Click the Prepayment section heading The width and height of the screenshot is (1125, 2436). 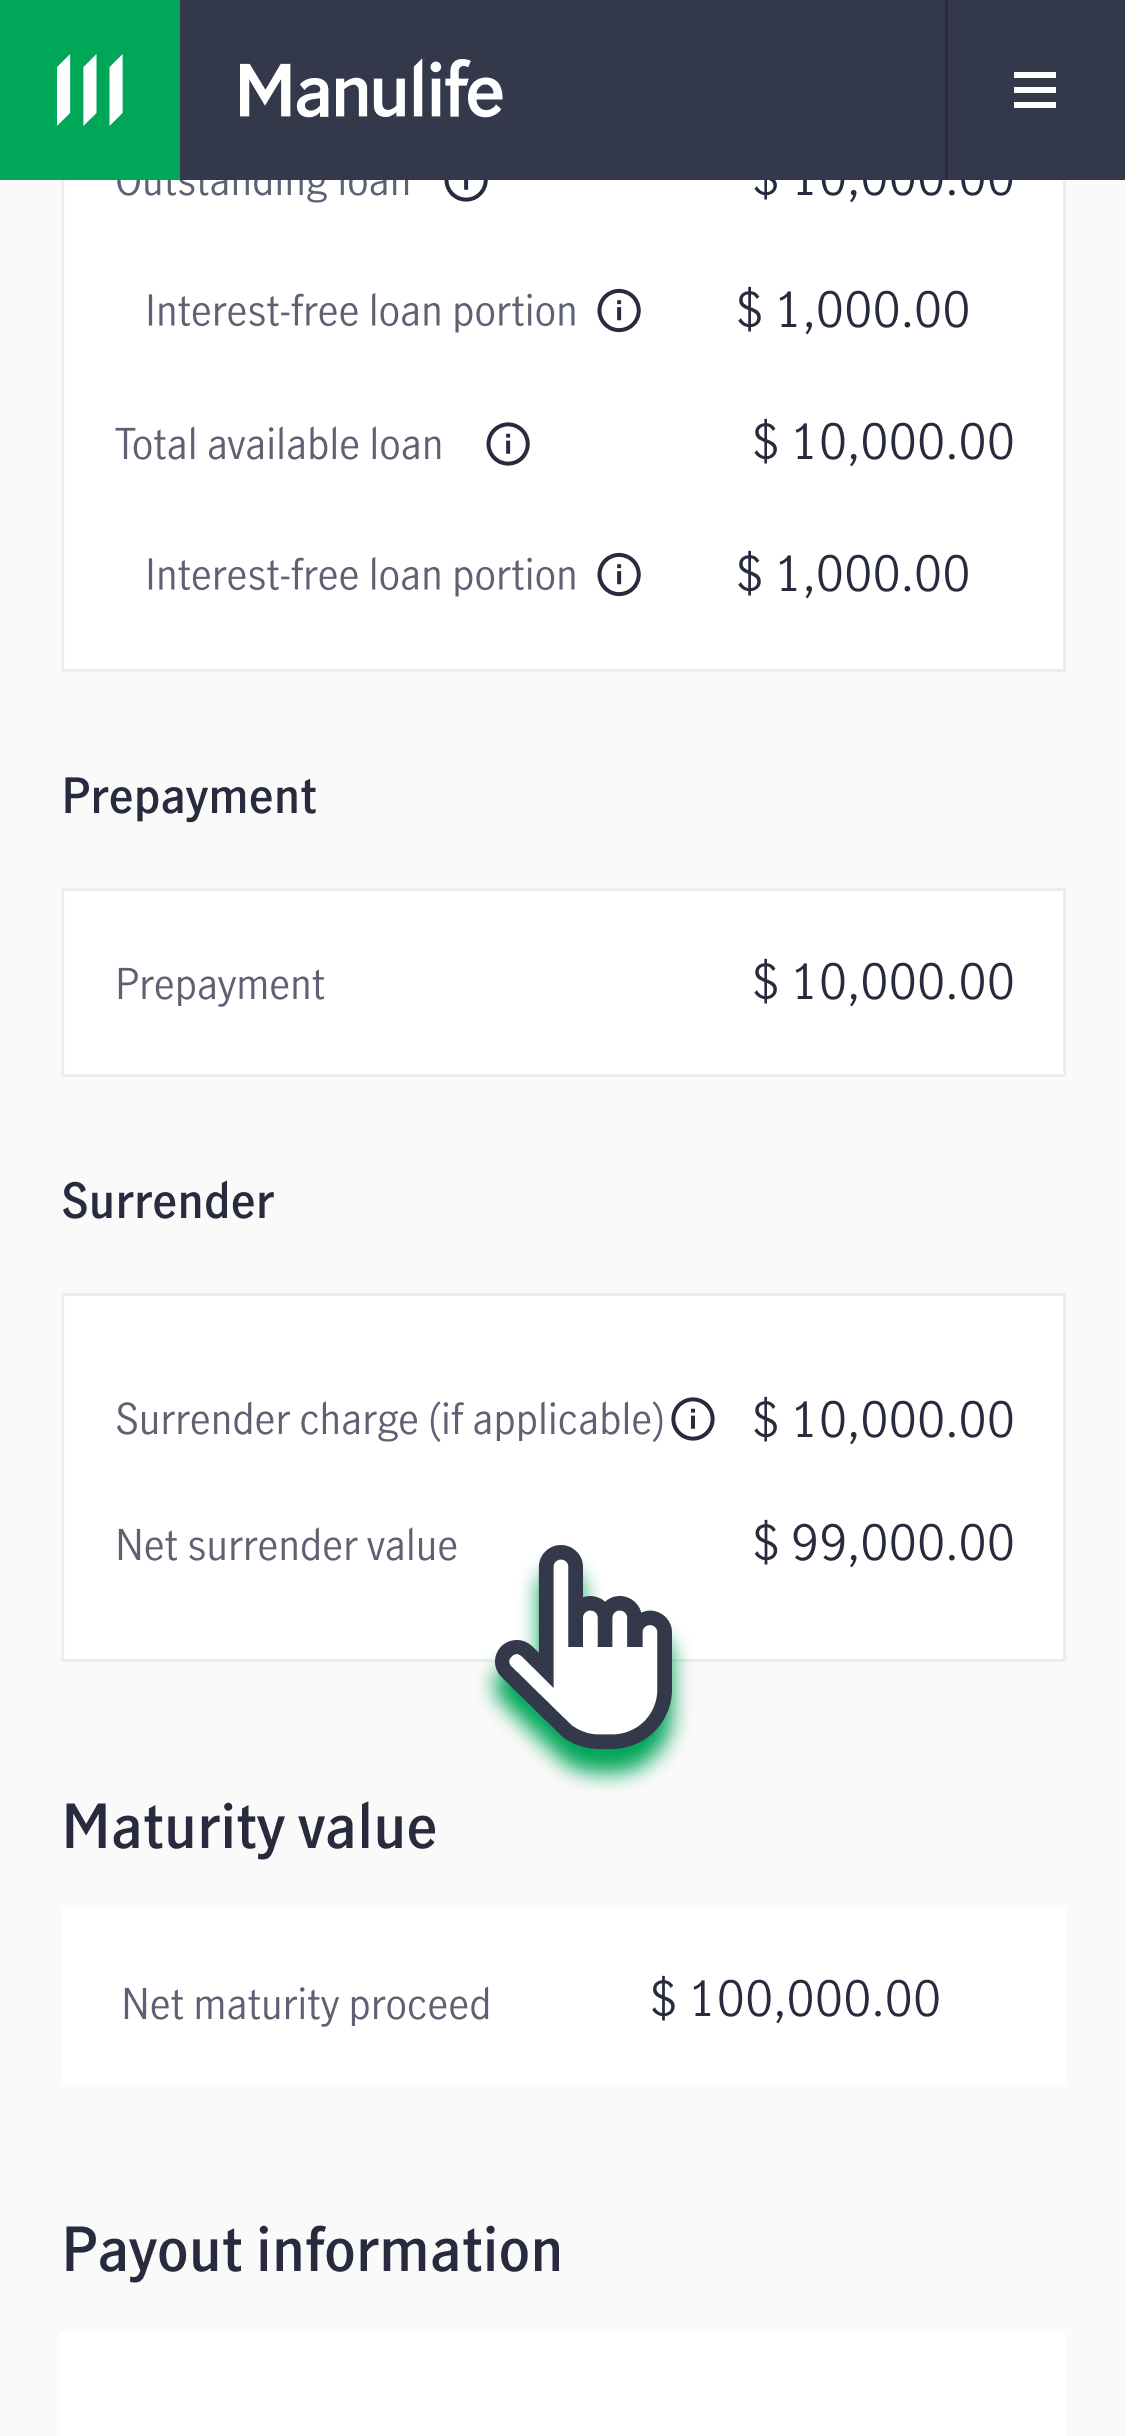(189, 797)
